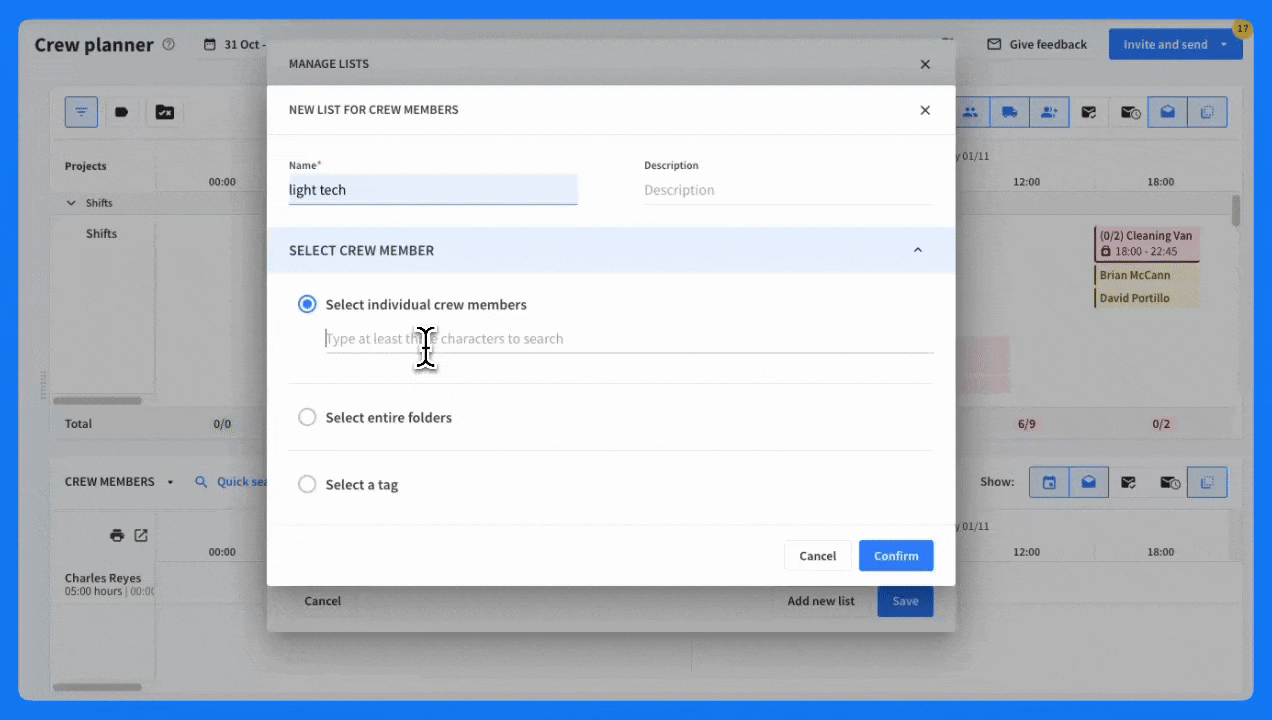Click the help question mark beside Crew planner

(168, 44)
